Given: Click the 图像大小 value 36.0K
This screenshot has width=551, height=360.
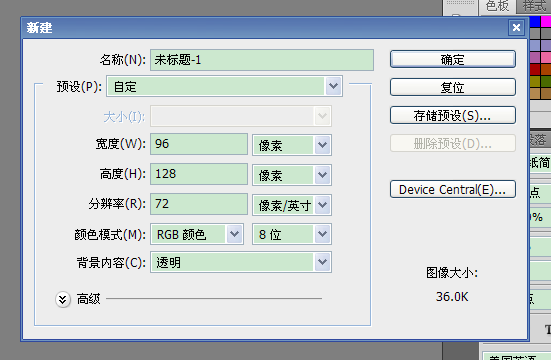Looking at the screenshot, I should coord(452,297).
